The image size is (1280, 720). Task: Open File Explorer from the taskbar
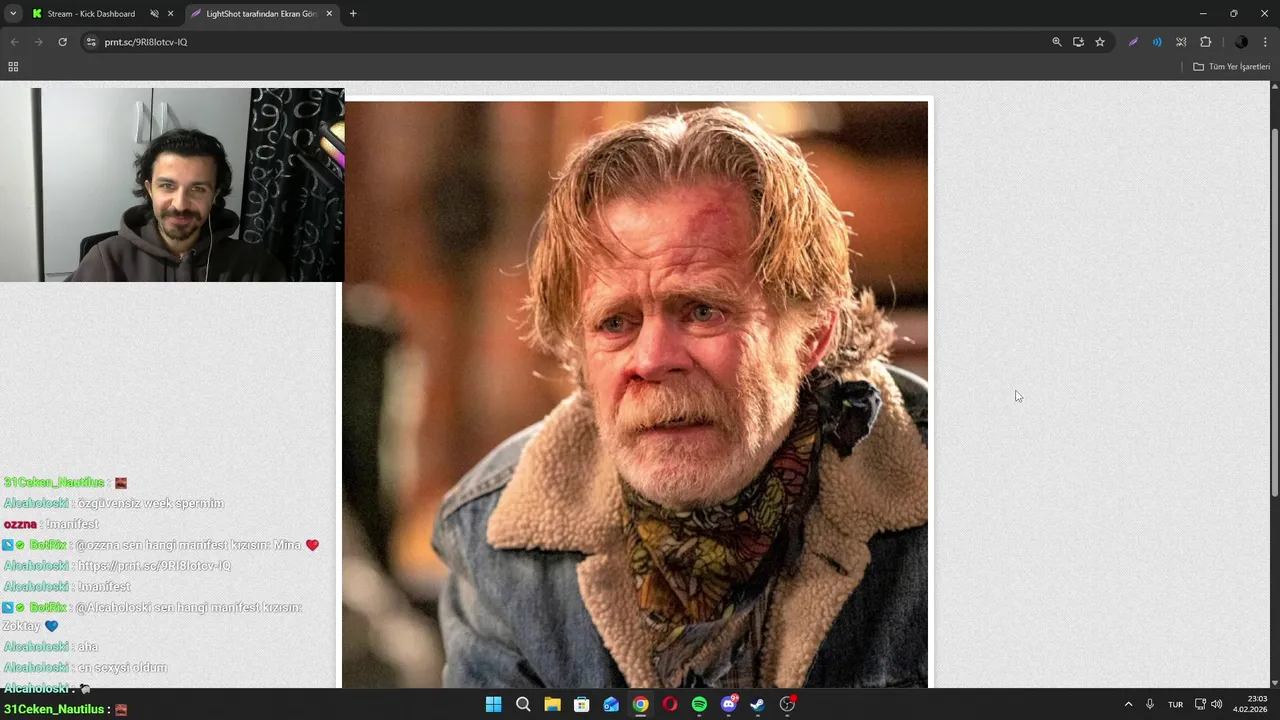click(552, 704)
